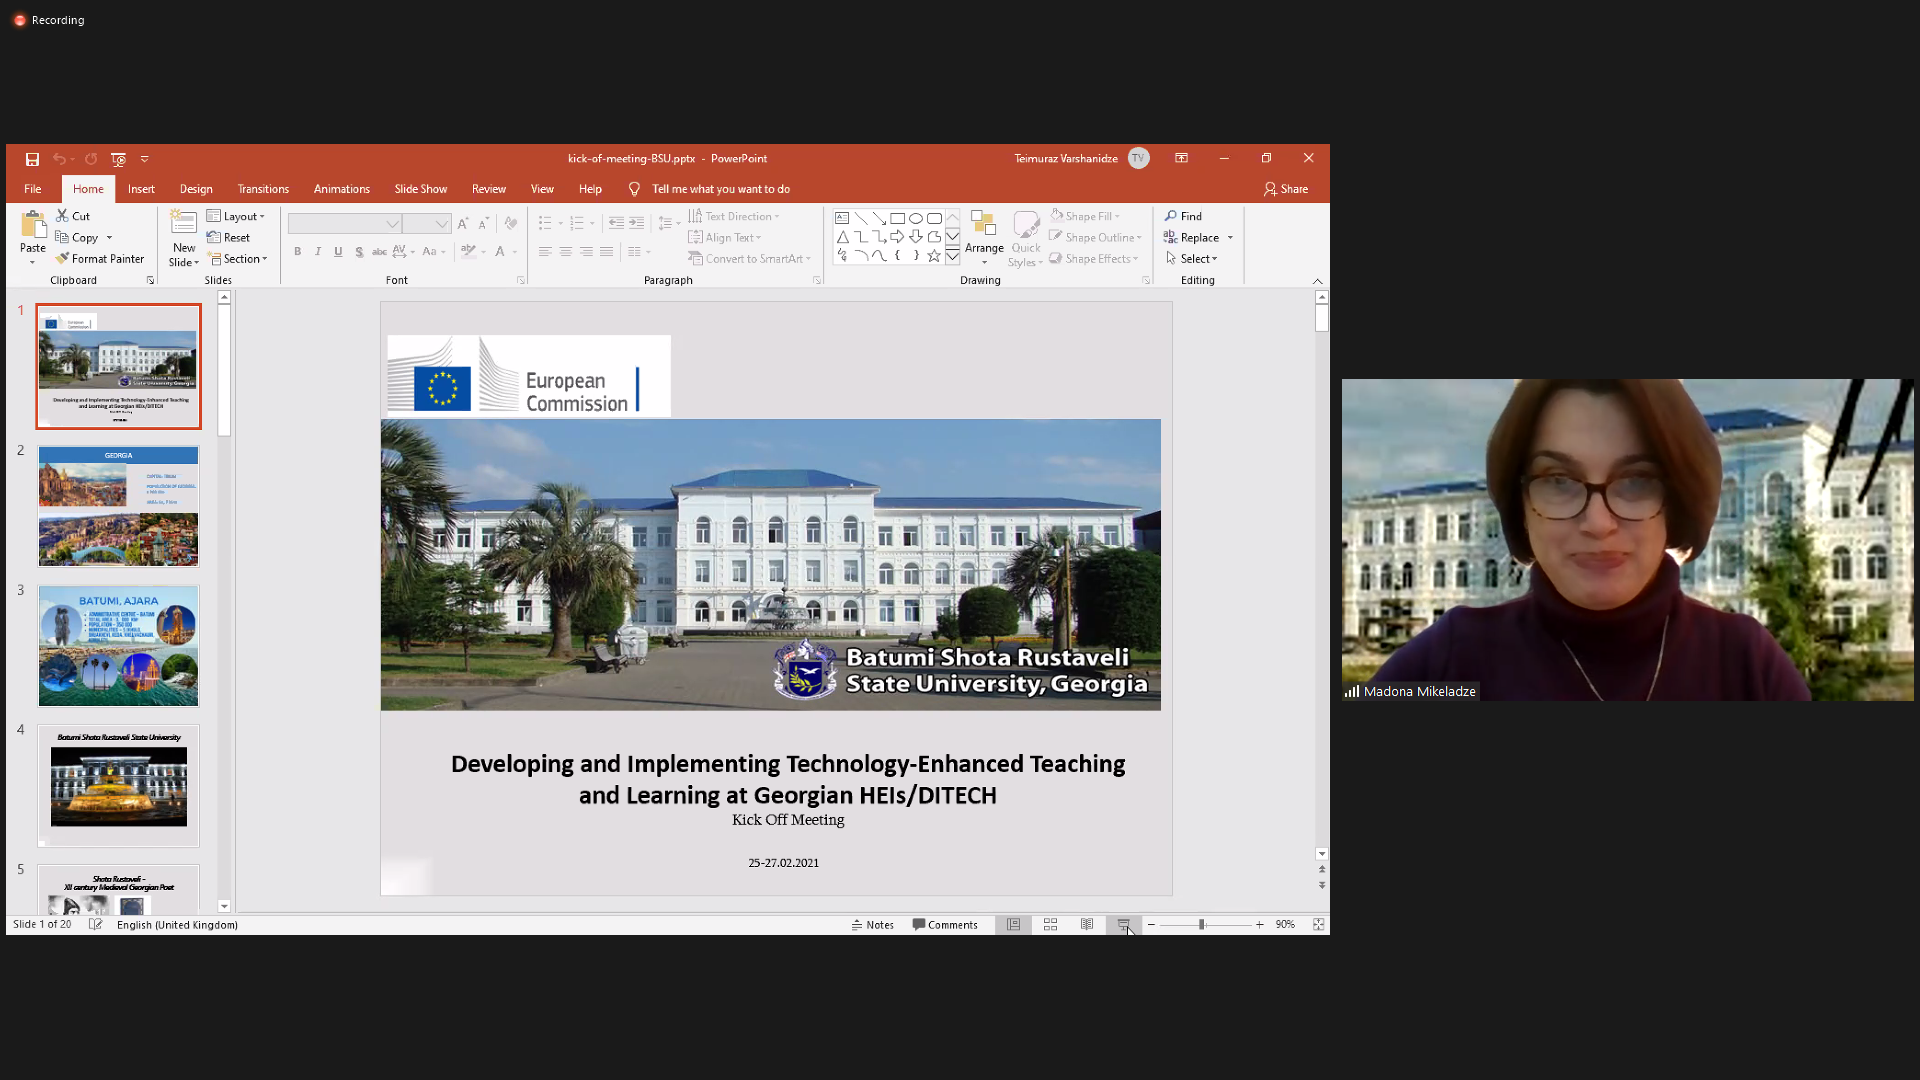Screen dimensions: 1920x1080
Task: Toggle Normal view button in status bar
Action: [x=1013, y=925]
